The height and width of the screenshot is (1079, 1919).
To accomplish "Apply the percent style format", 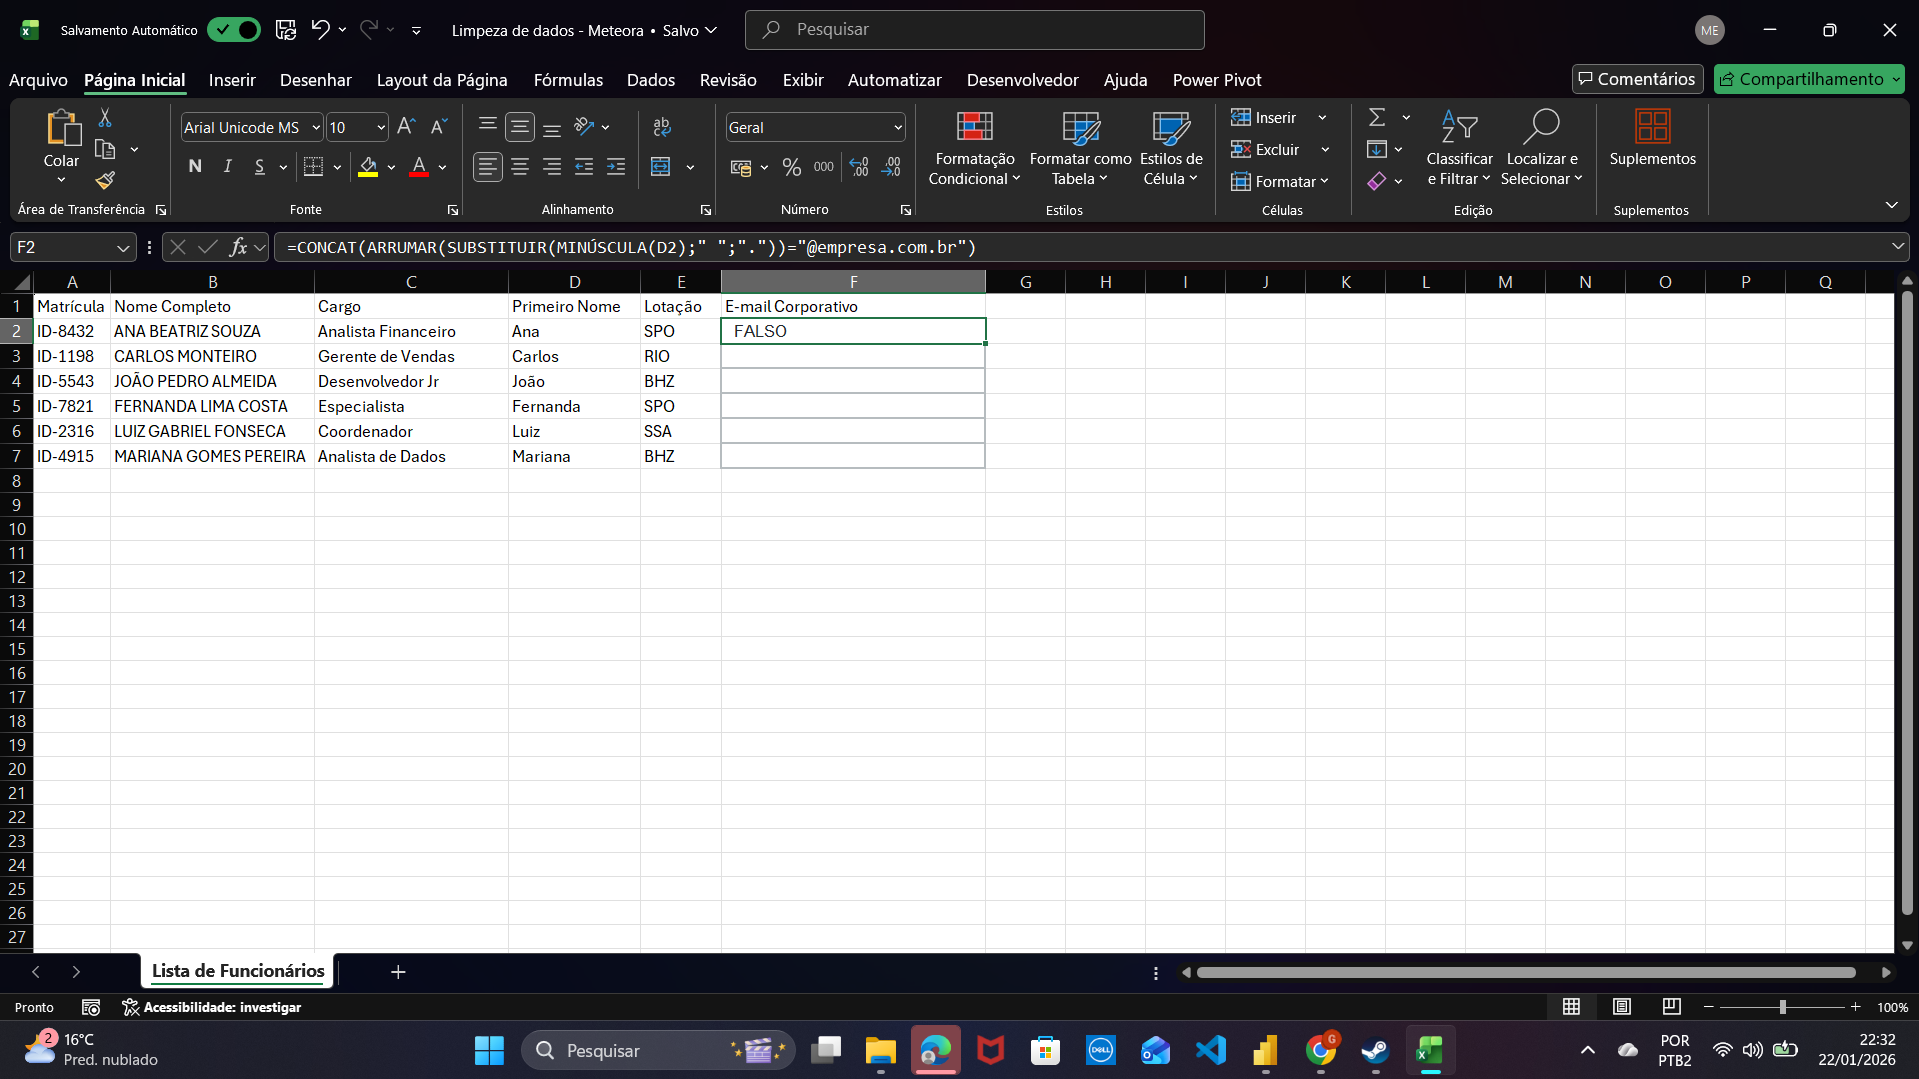I will [791, 167].
